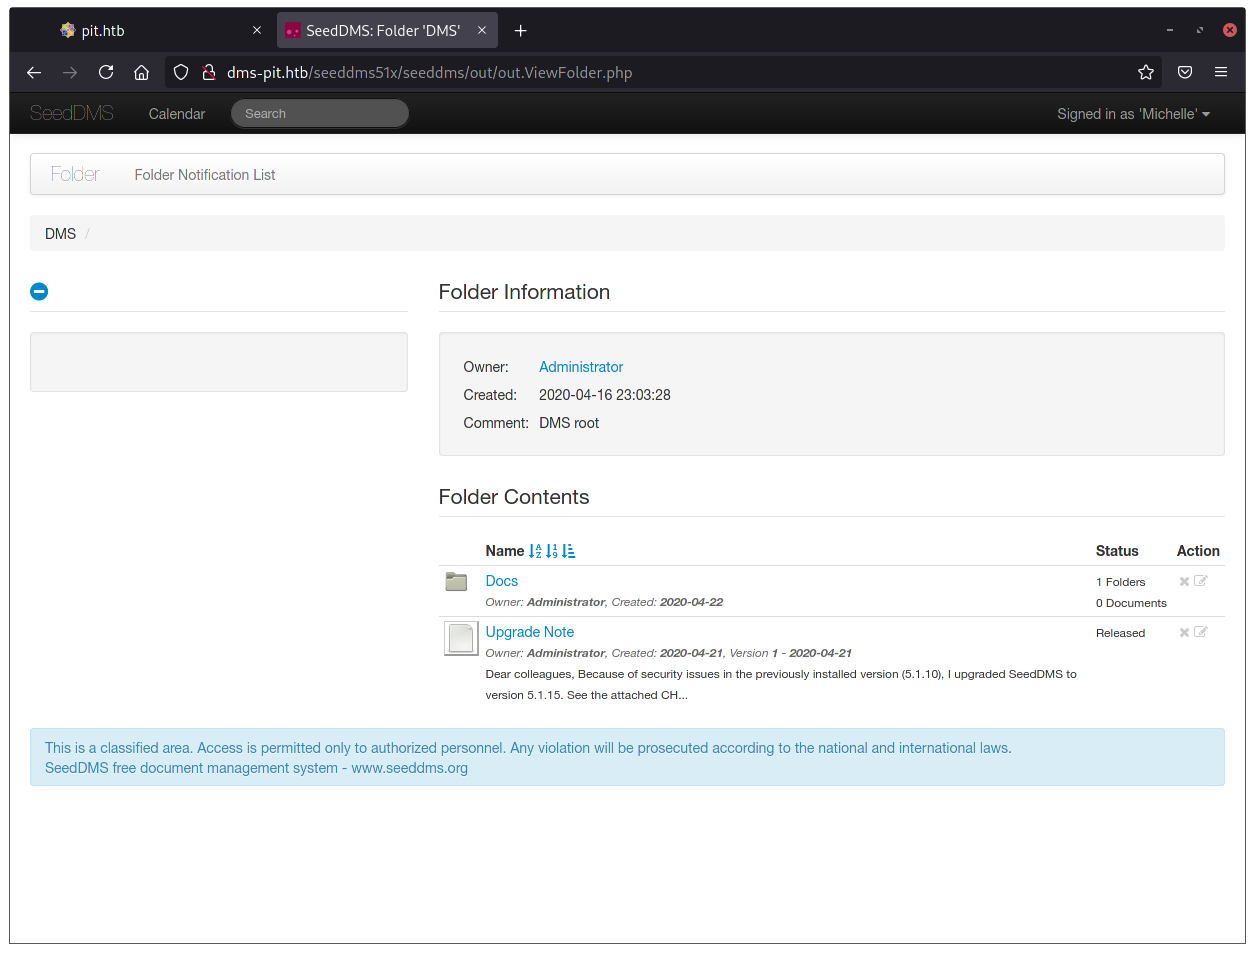Open Folder Notification List

(205, 175)
